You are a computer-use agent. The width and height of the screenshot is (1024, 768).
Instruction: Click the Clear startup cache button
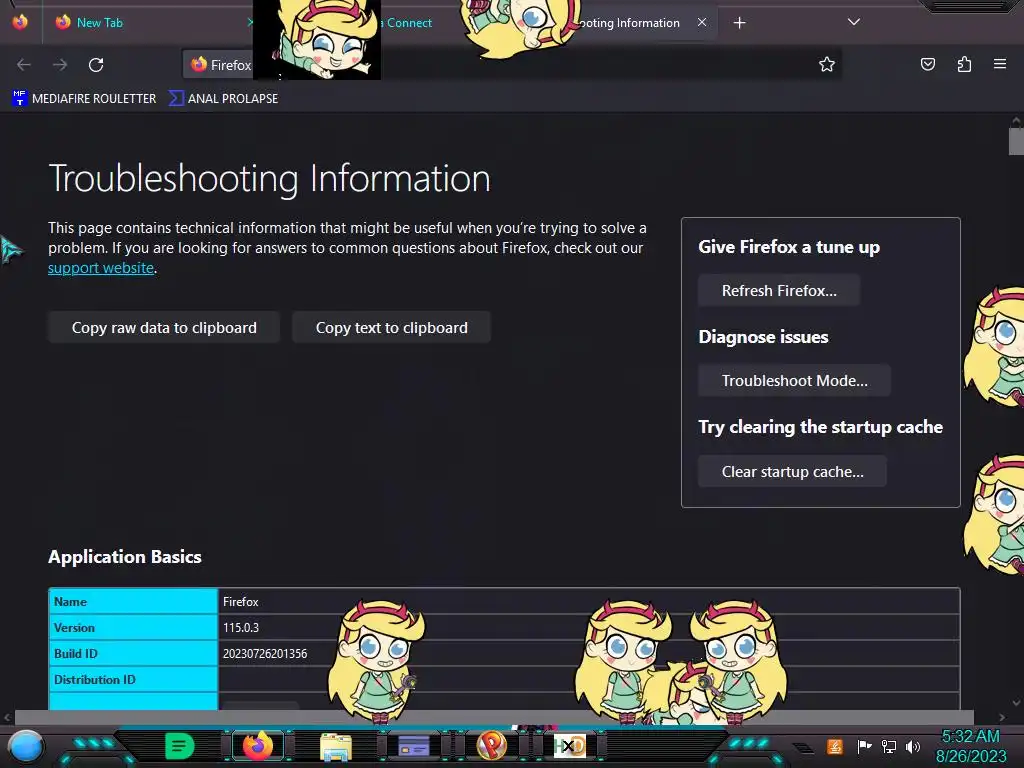coord(792,472)
